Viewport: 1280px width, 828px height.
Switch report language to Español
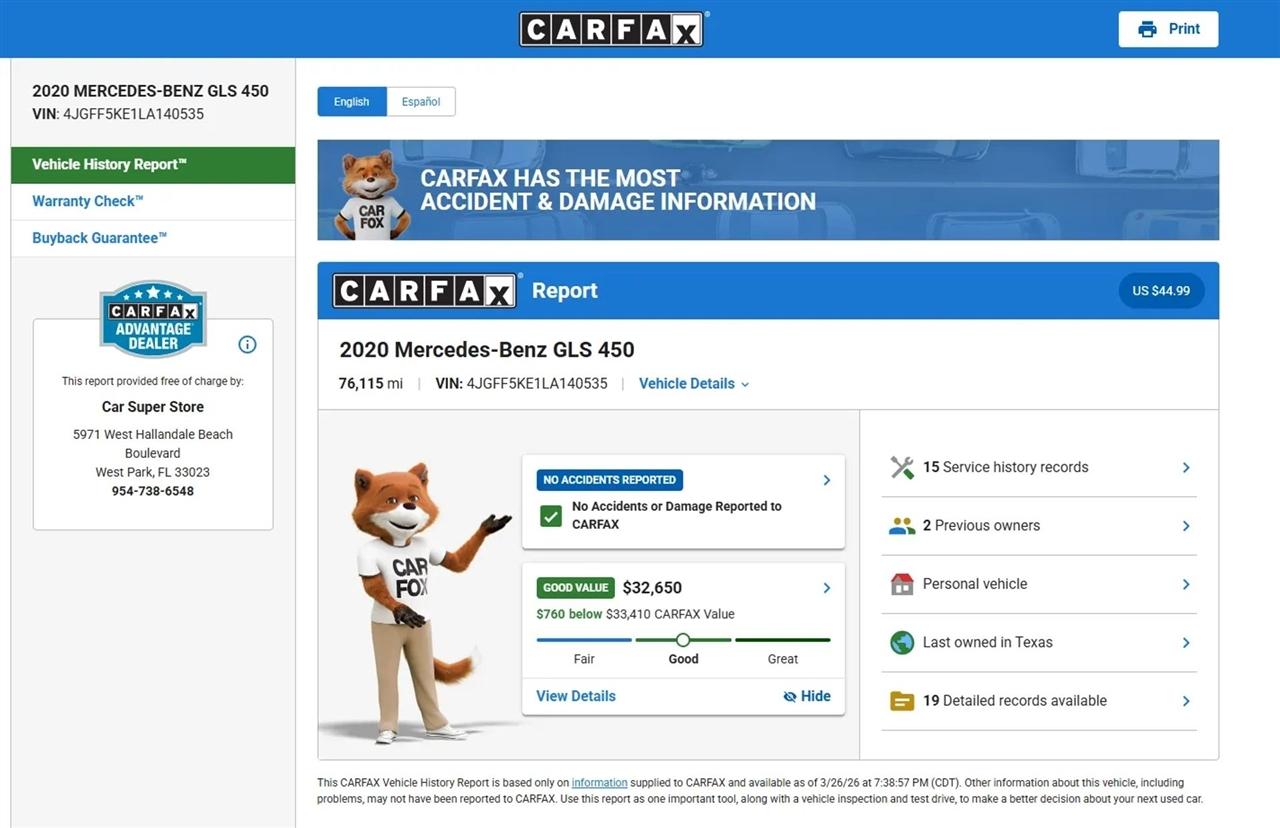[x=421, y=102]
